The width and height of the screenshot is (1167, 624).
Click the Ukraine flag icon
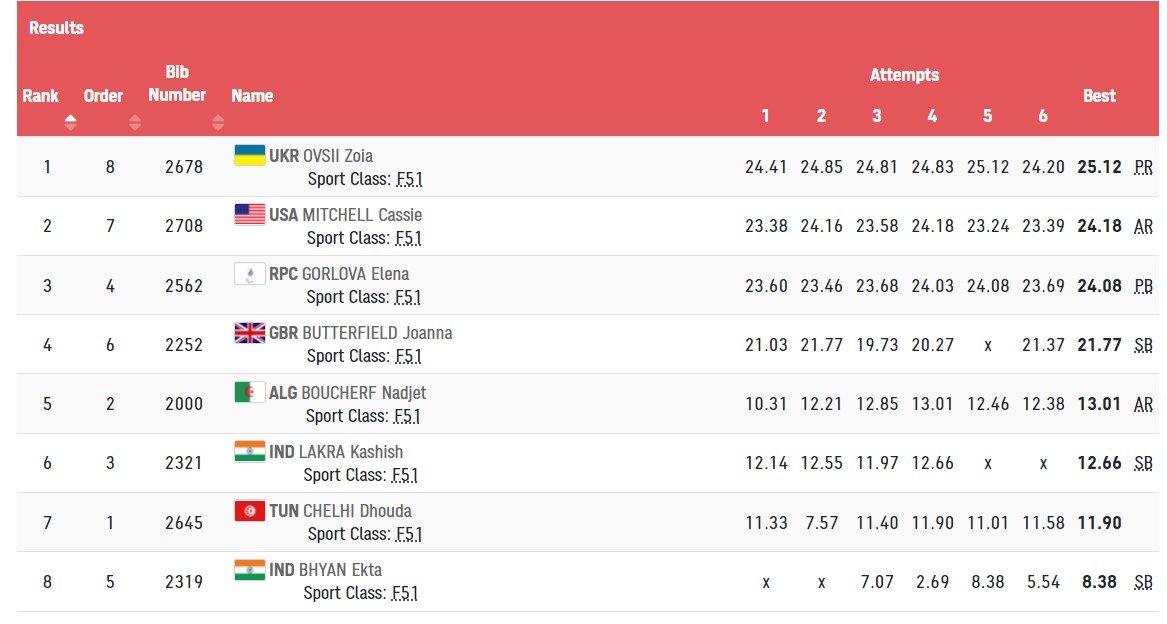249,155
